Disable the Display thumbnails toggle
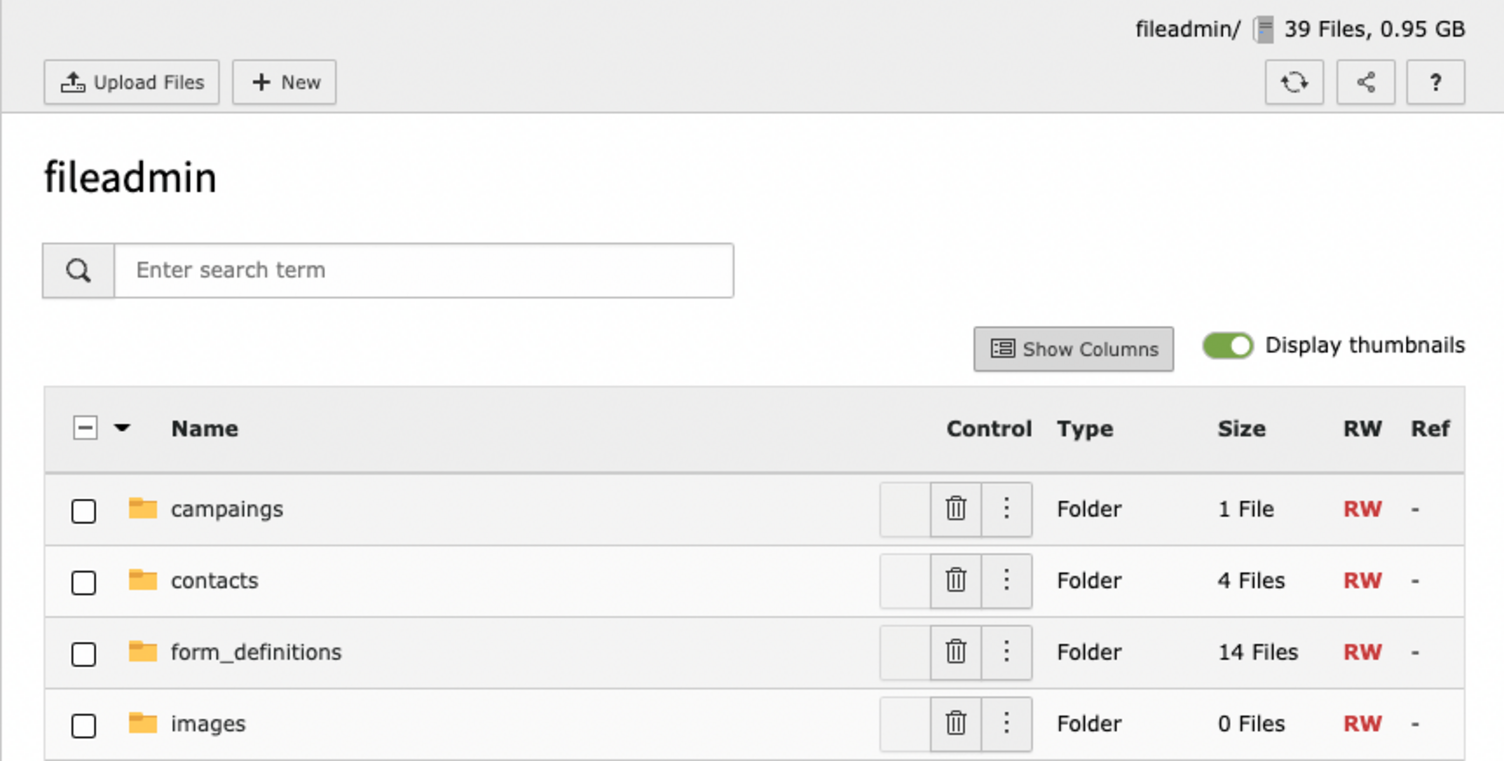The image size is (1504, 761). click(1227, 345)
